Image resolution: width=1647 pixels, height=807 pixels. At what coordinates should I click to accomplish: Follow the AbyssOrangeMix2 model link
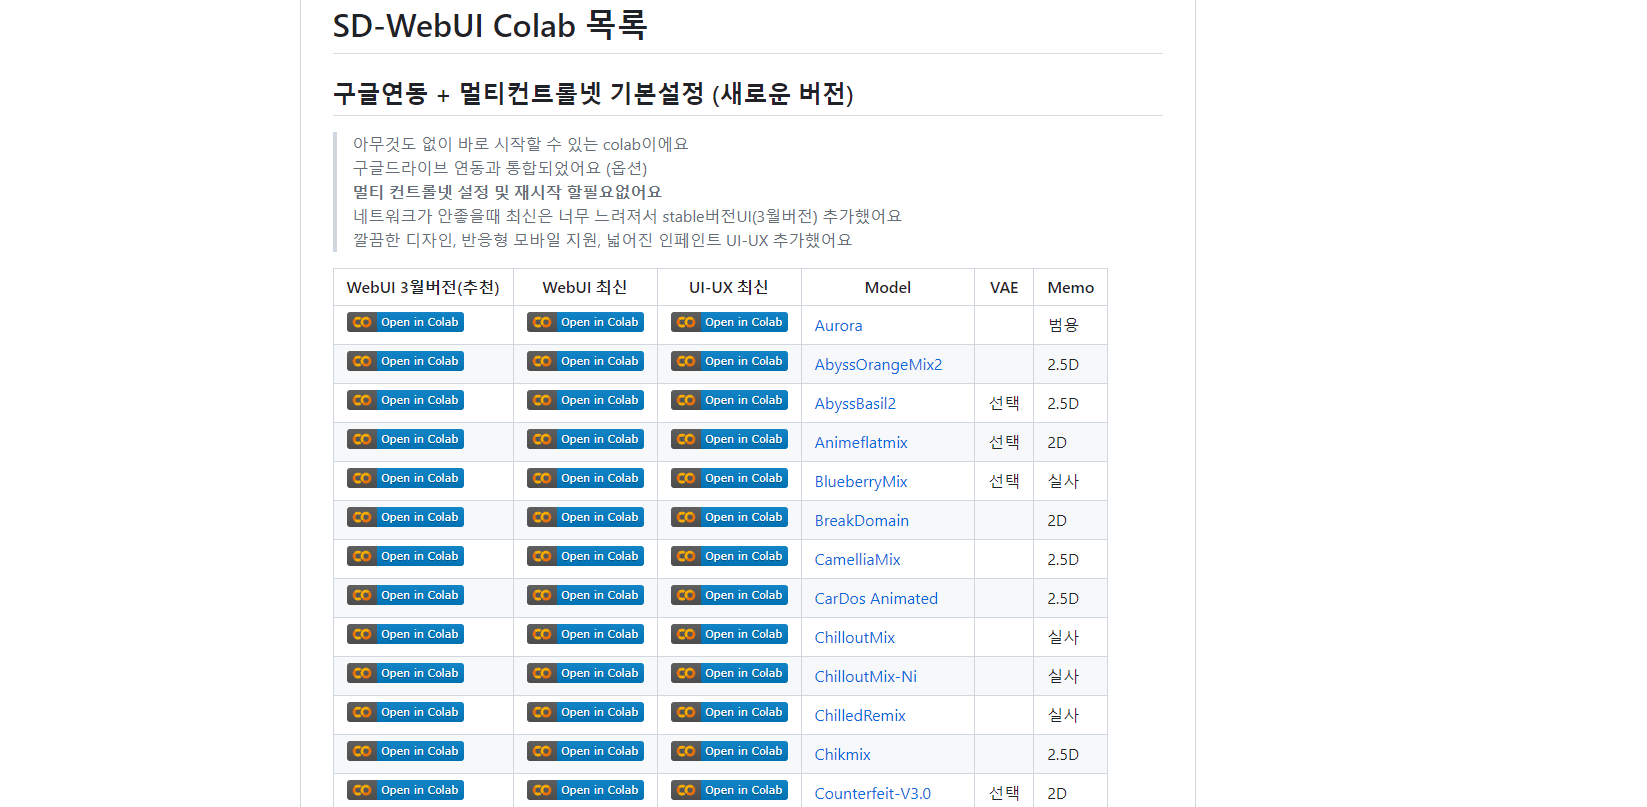click(x=878, y=364)
